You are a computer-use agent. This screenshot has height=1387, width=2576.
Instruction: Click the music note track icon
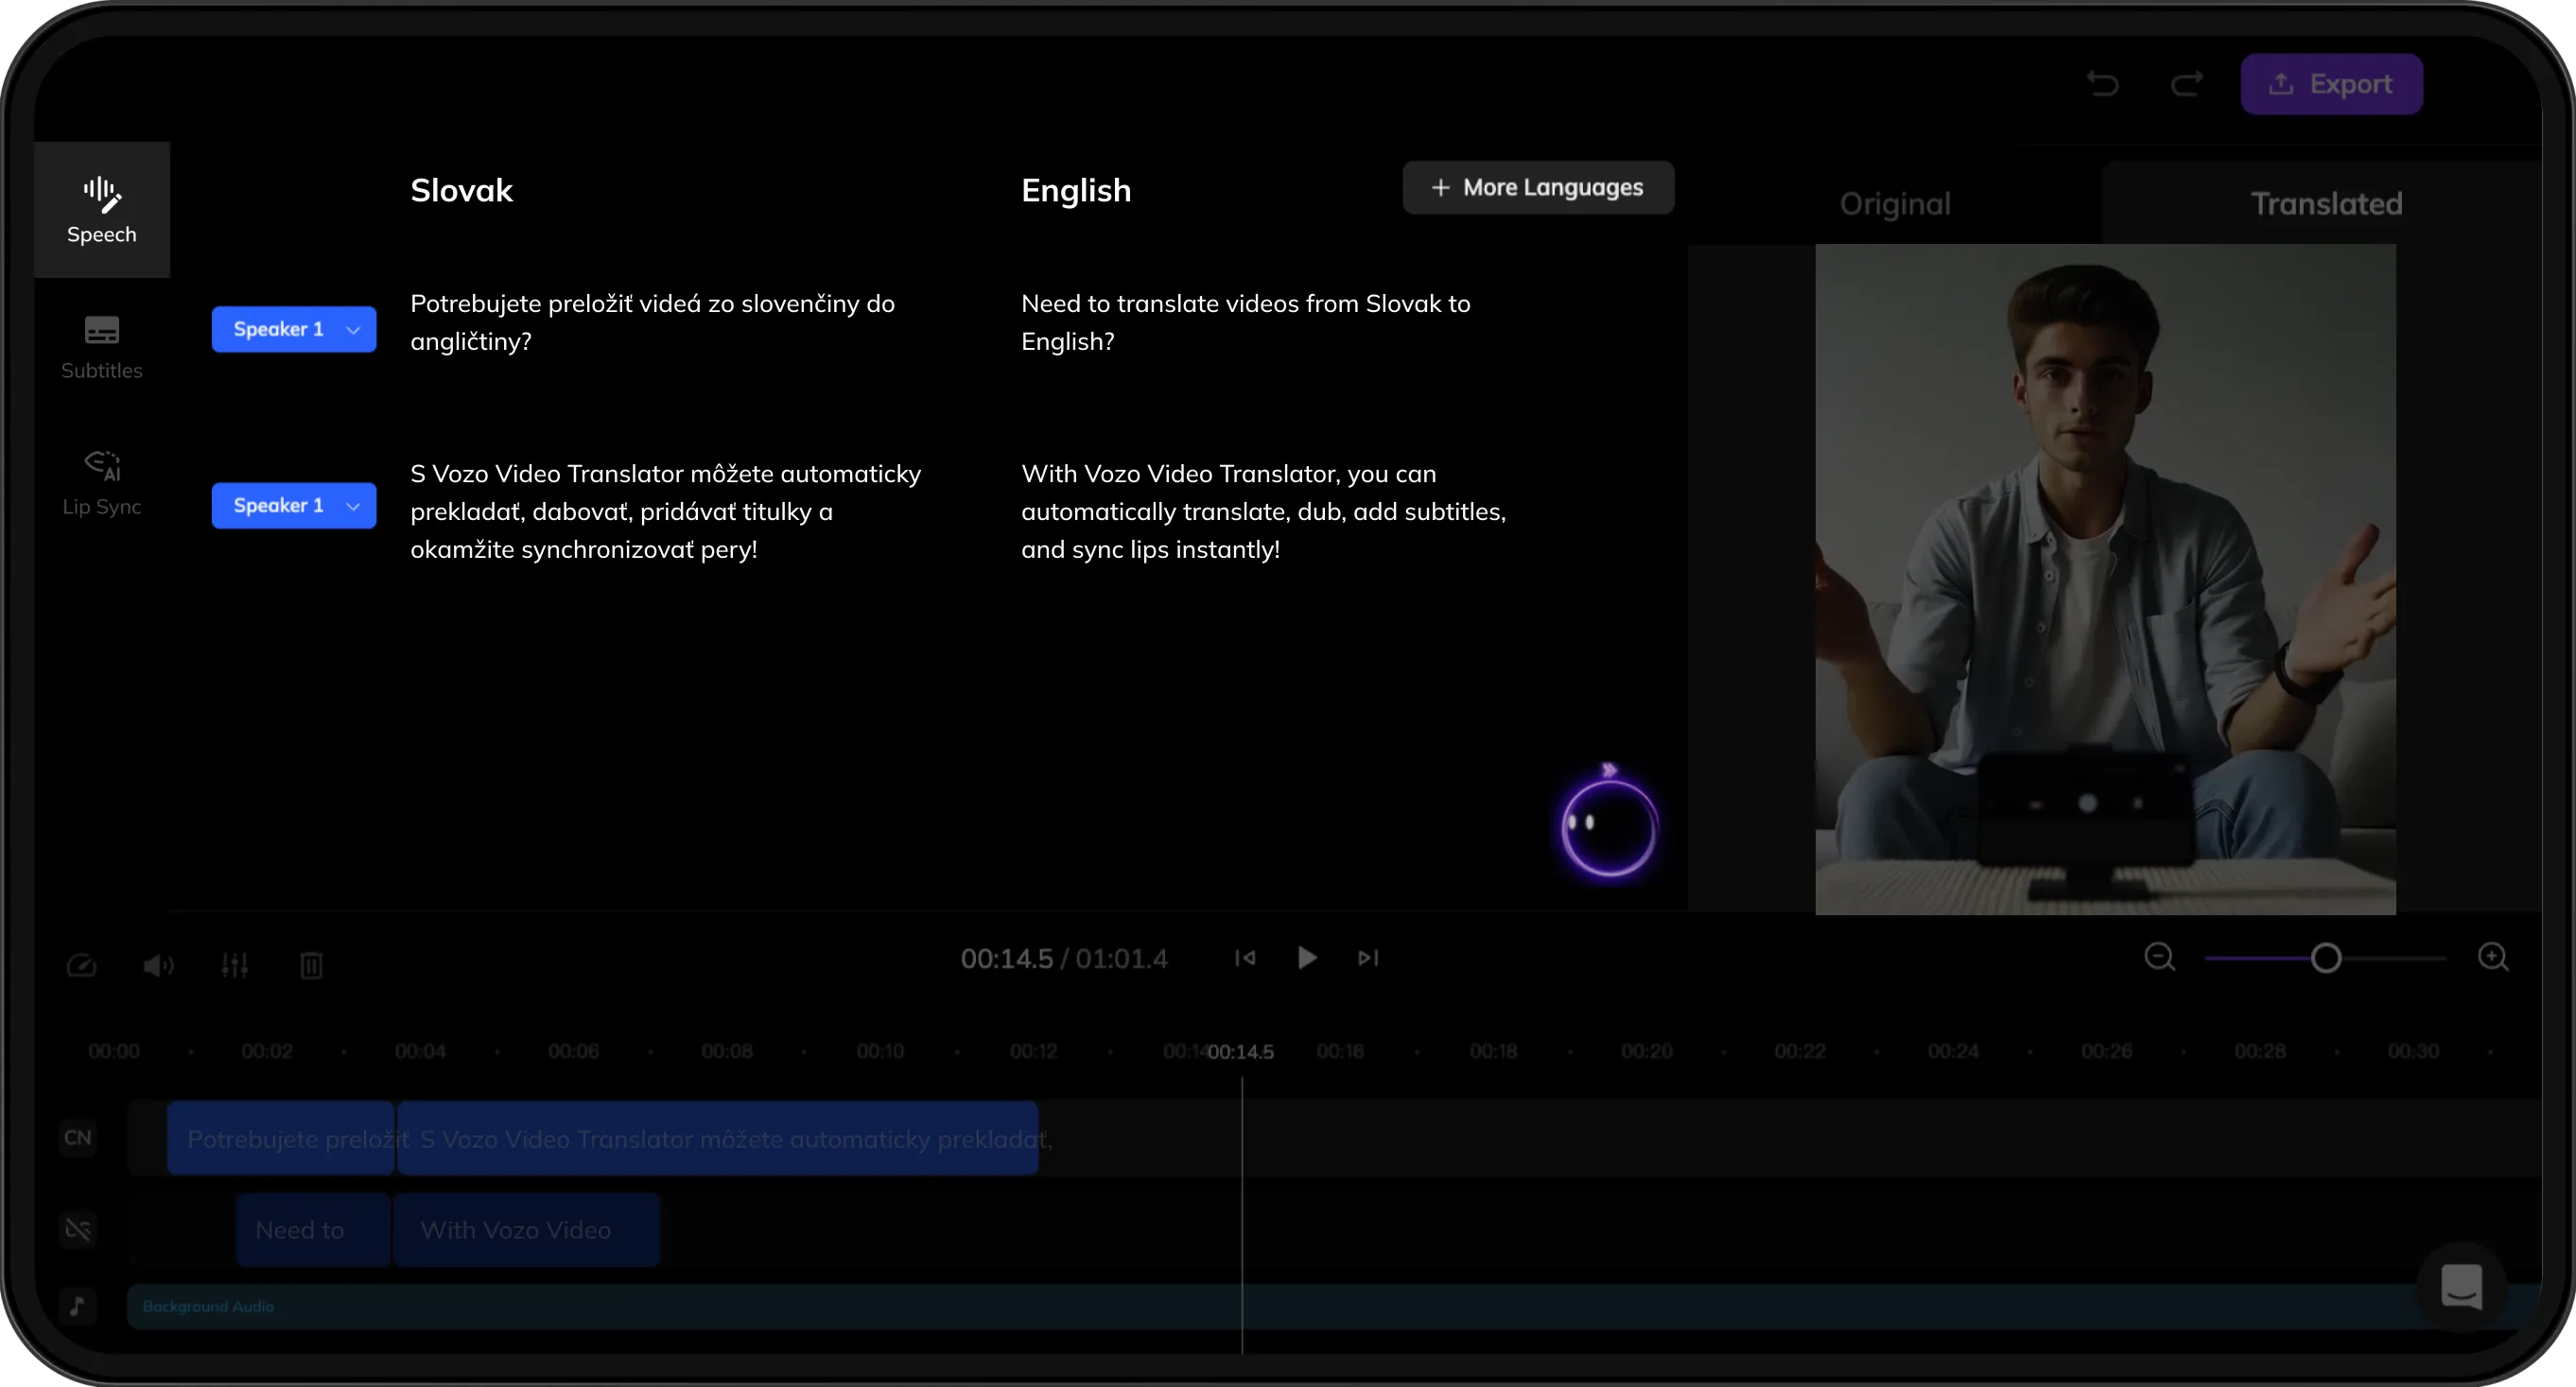pos(77,1306)
